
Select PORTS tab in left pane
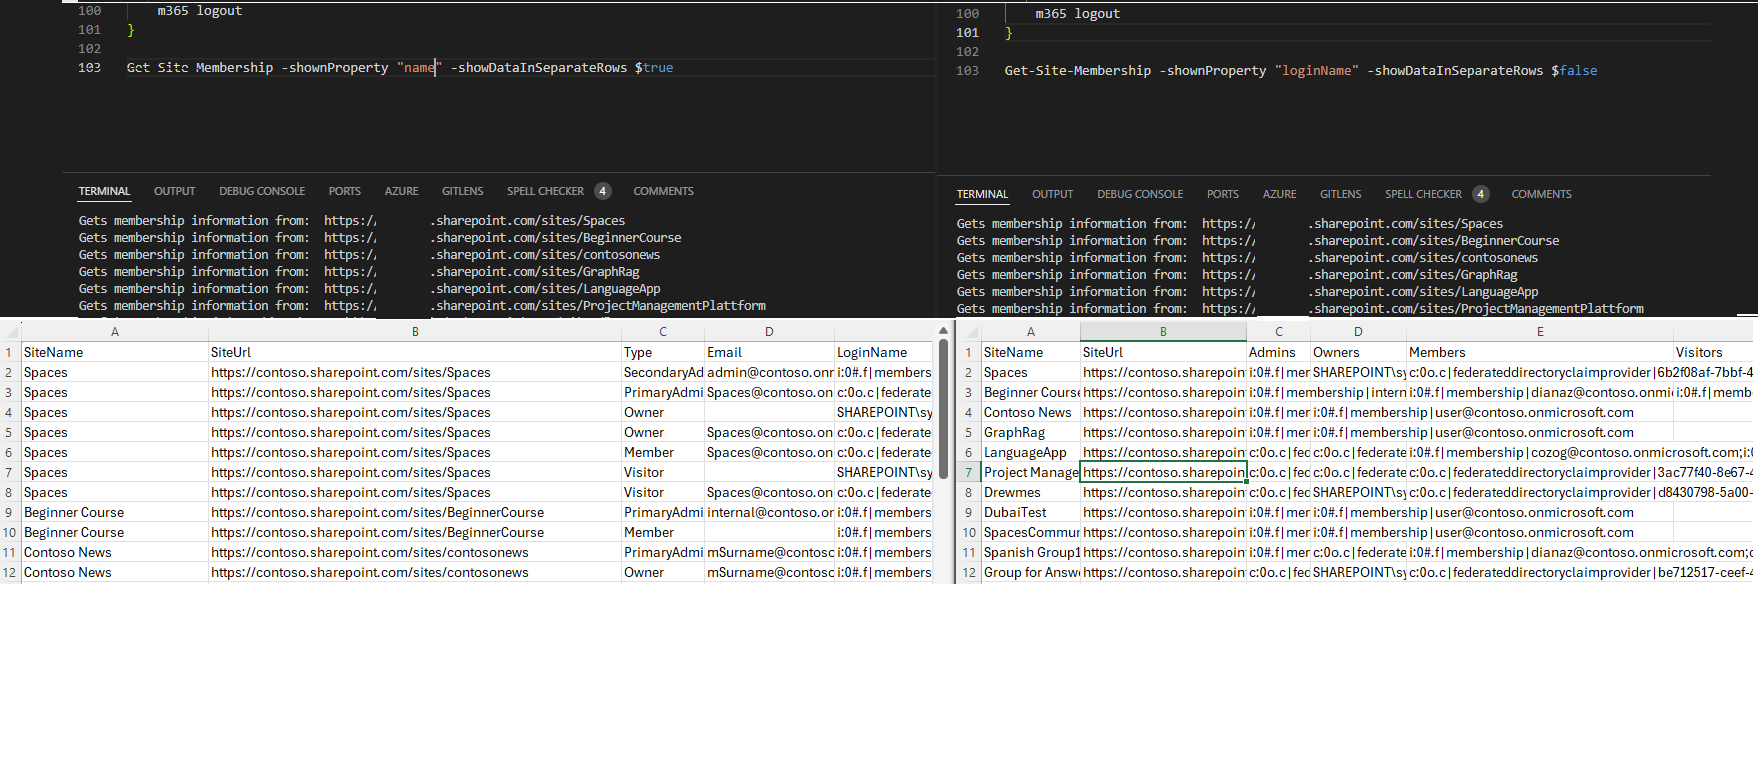point(344,191)
